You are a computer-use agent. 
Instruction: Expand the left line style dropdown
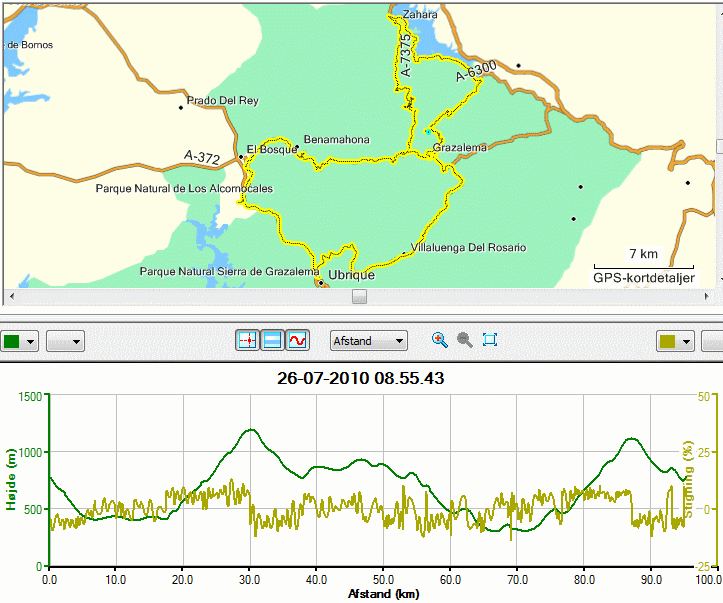click(65, 342)
